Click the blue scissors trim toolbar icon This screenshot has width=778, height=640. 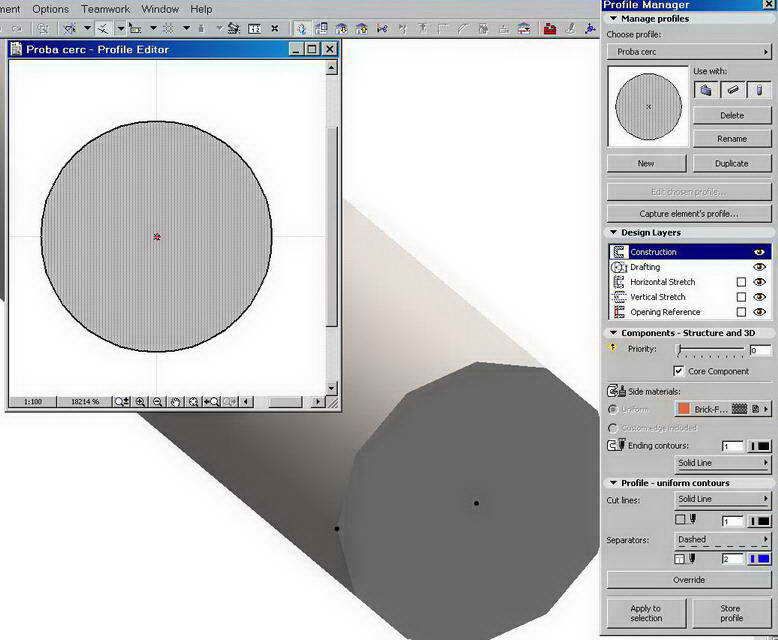[x=382, y=28]
